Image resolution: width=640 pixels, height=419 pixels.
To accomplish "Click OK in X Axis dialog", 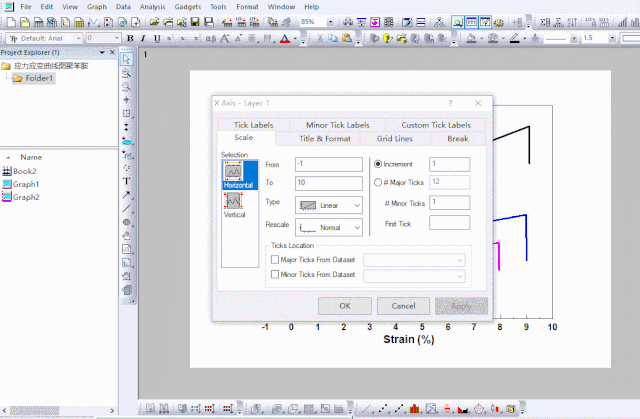I will [345, 306].
